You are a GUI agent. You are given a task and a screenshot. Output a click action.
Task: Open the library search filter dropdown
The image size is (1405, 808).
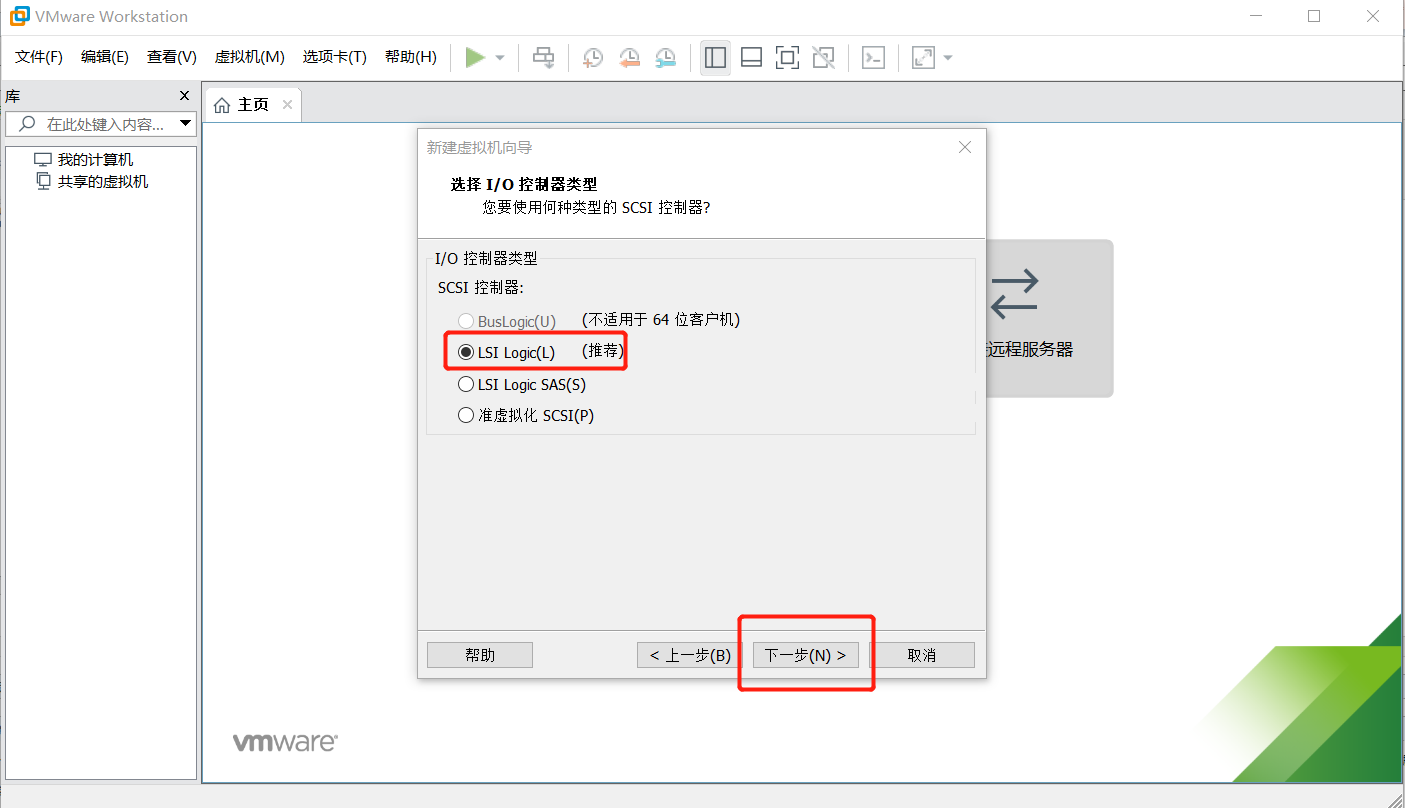coord(185,124)
